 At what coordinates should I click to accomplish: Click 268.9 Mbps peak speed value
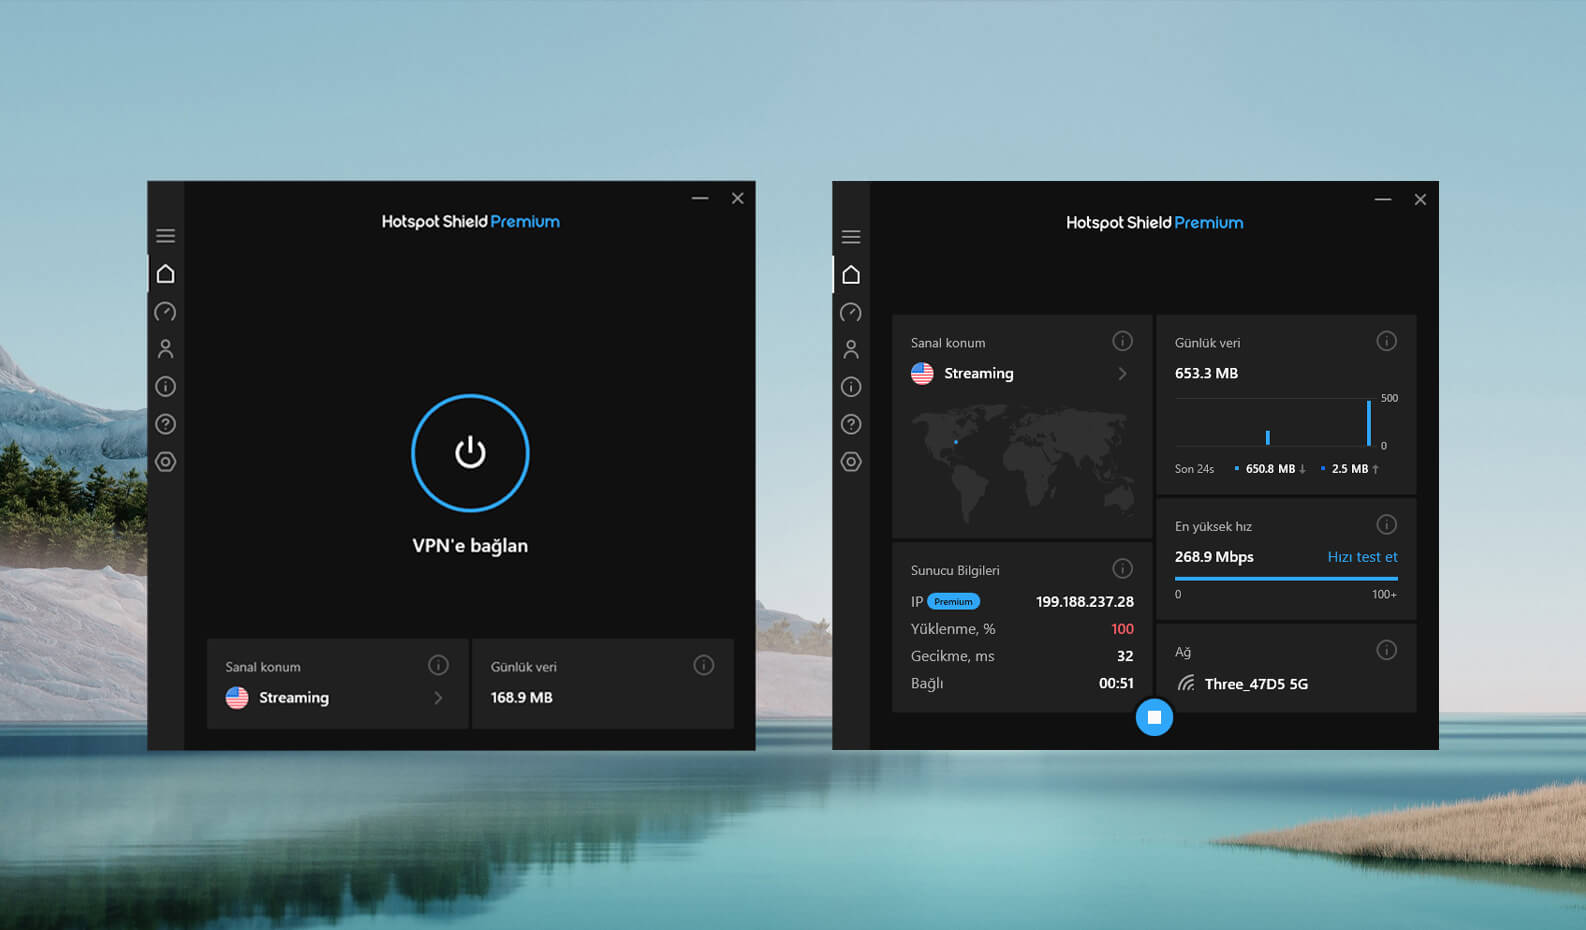click(x=1214, y=557)
